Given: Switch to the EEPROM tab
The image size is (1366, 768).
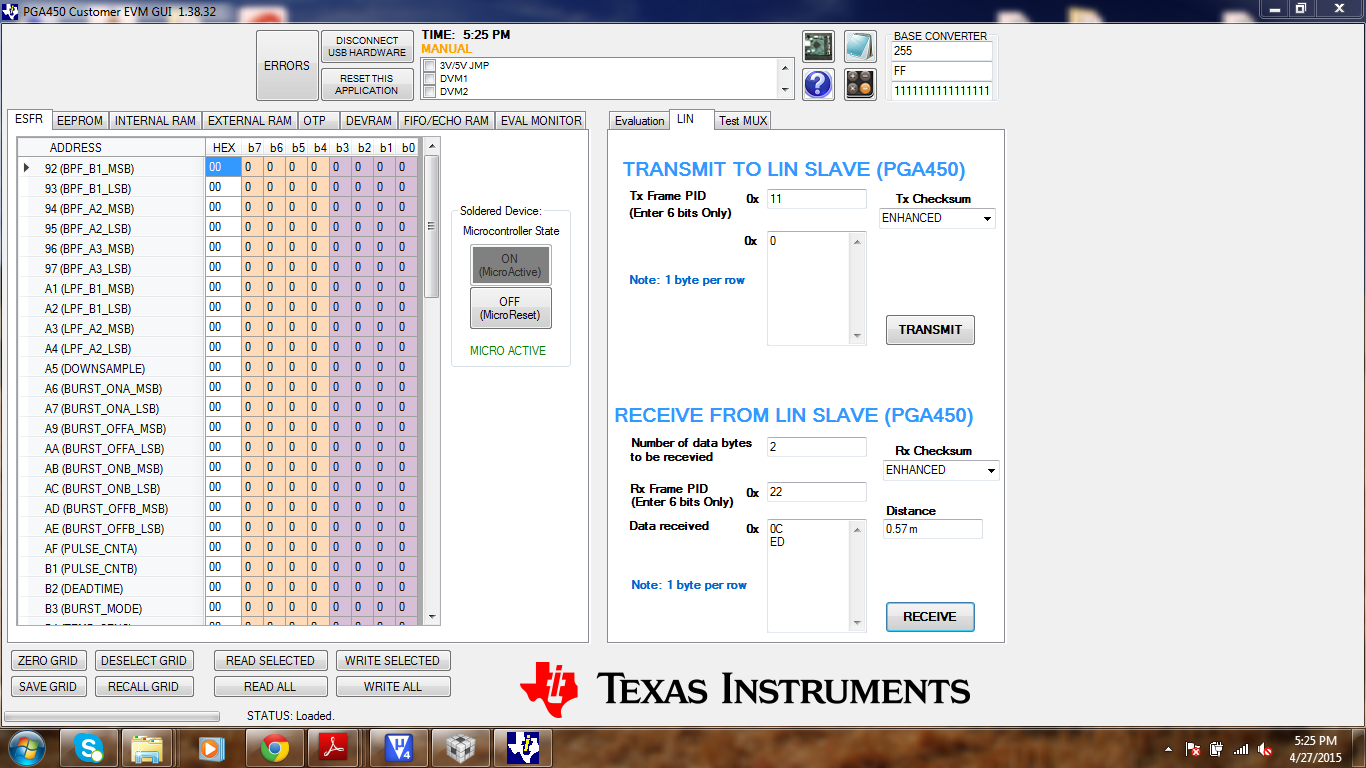Looking at the screenshot, I should (x=79, y=121).
